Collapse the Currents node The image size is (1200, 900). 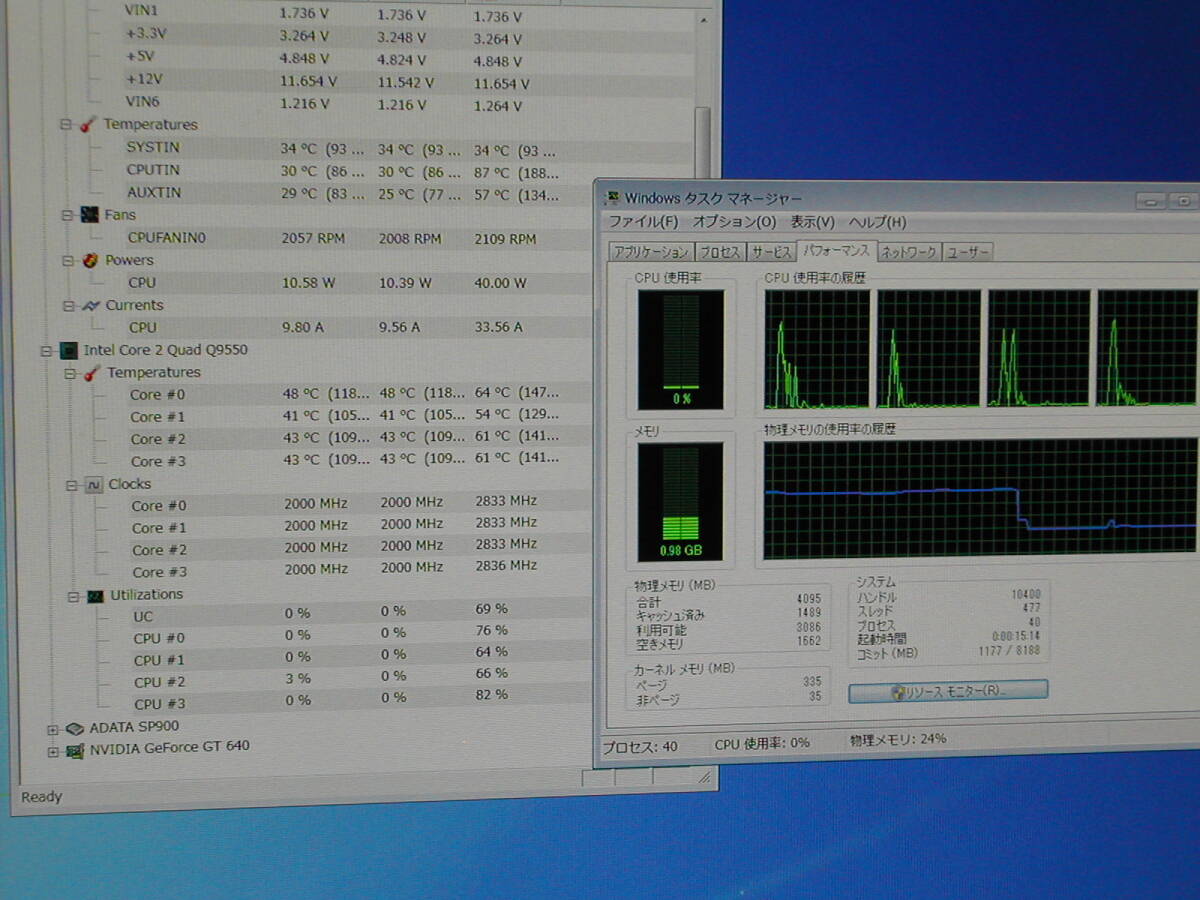69,306
